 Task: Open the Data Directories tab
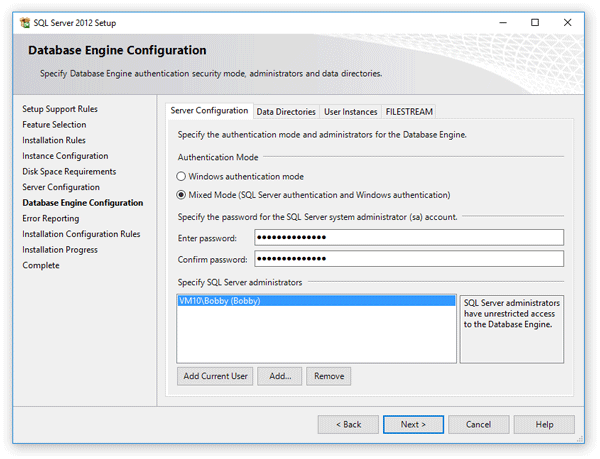point(286,112)
